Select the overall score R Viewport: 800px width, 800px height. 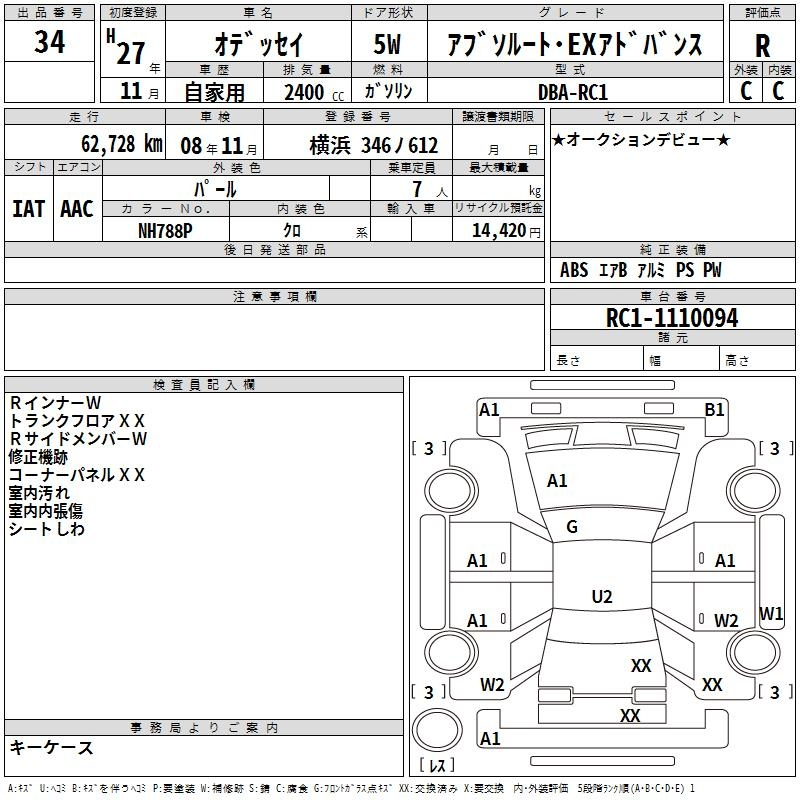click(762, 46)
